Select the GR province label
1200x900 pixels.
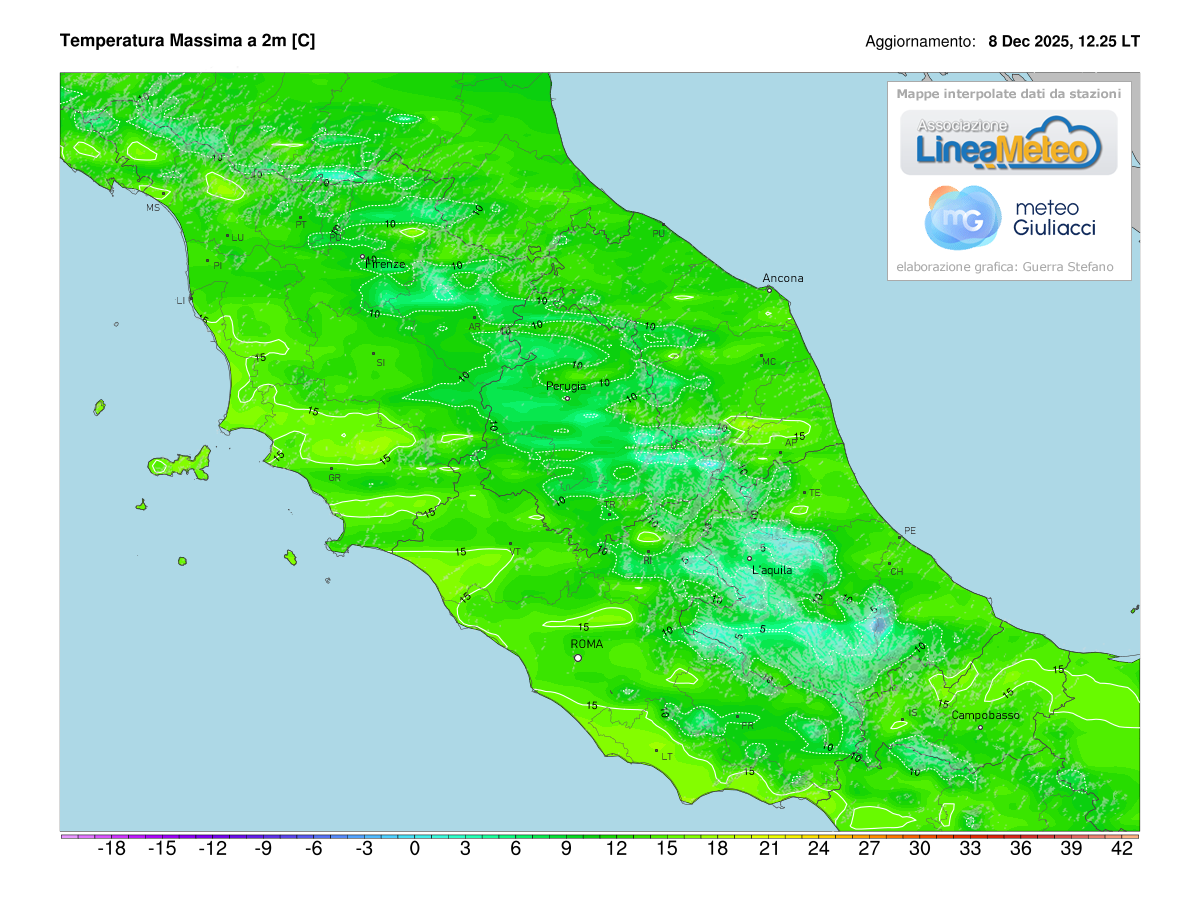point(335,478)
